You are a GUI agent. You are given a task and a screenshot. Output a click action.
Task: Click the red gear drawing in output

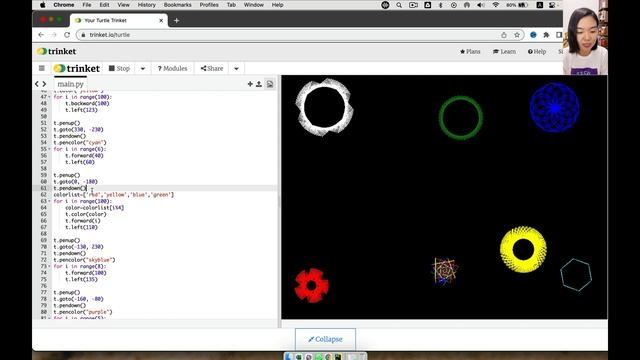click(311, 285)
